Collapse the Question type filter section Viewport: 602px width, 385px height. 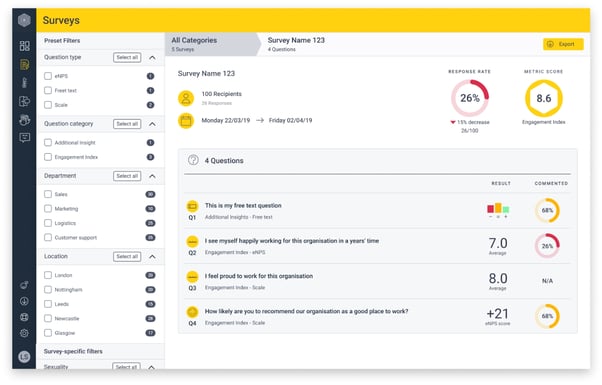[x=152, y=58]
